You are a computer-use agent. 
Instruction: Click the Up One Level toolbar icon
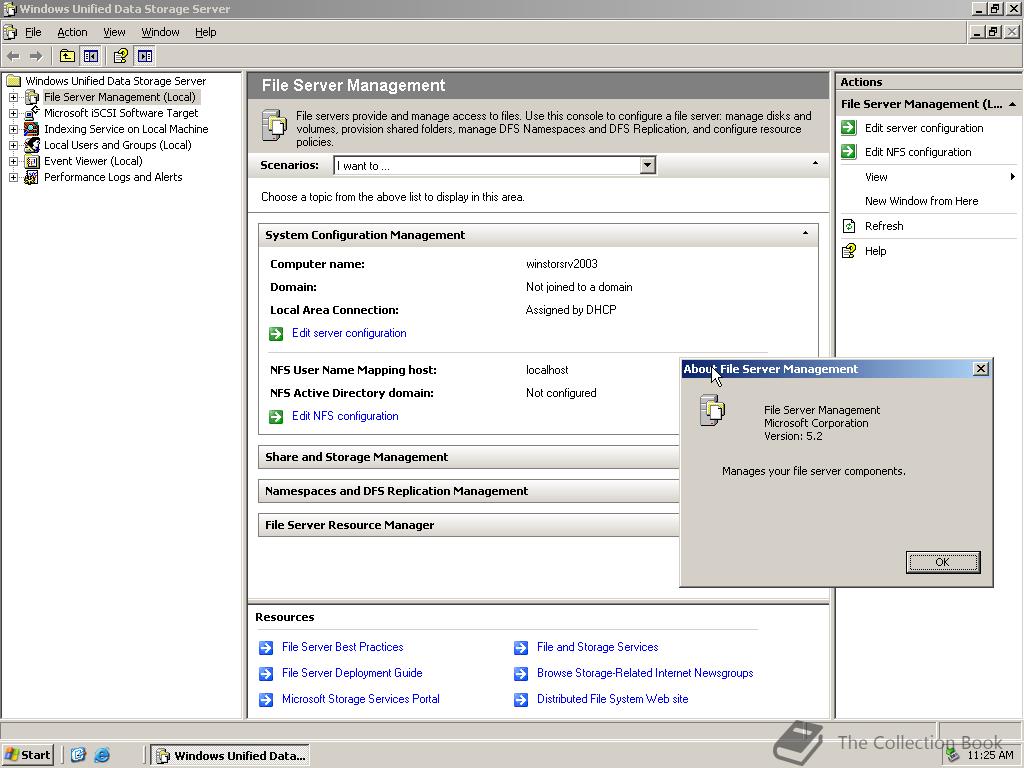(67, 56)
